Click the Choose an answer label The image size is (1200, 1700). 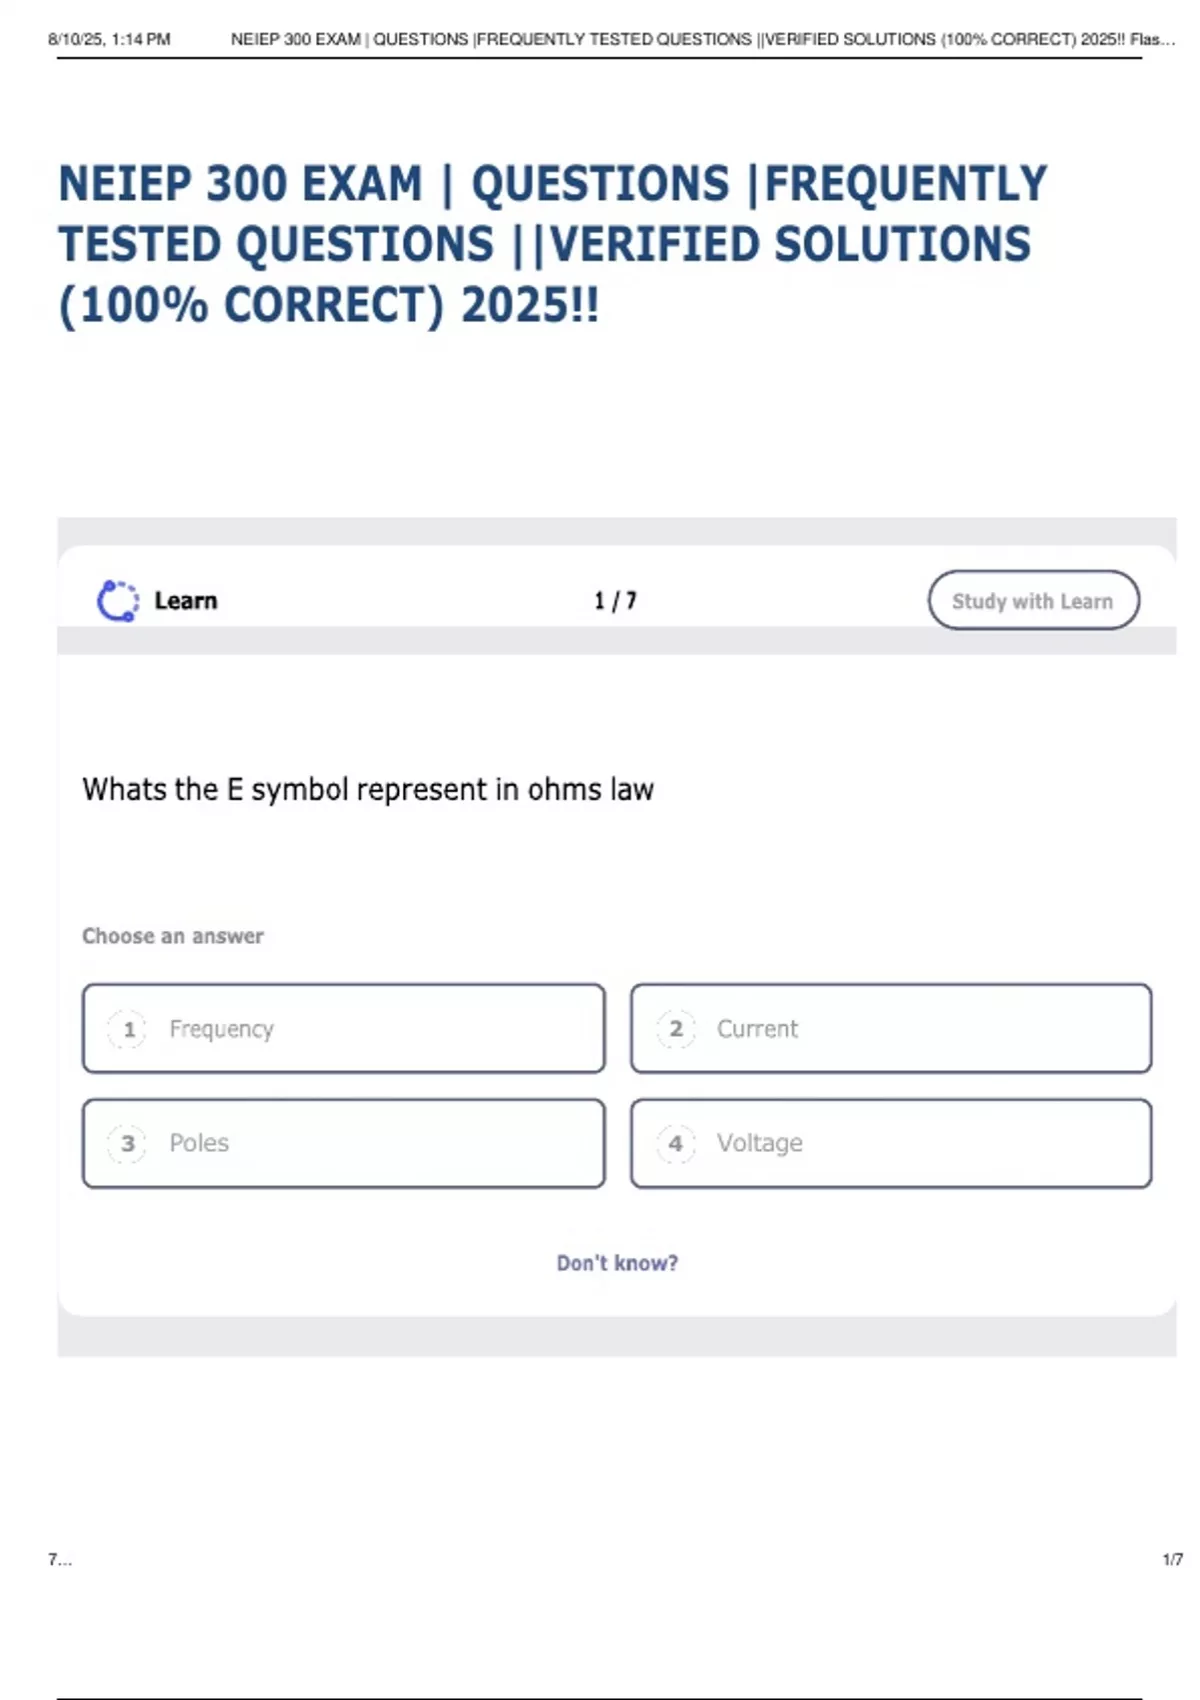pyautogui.click(x=173, y=936)
